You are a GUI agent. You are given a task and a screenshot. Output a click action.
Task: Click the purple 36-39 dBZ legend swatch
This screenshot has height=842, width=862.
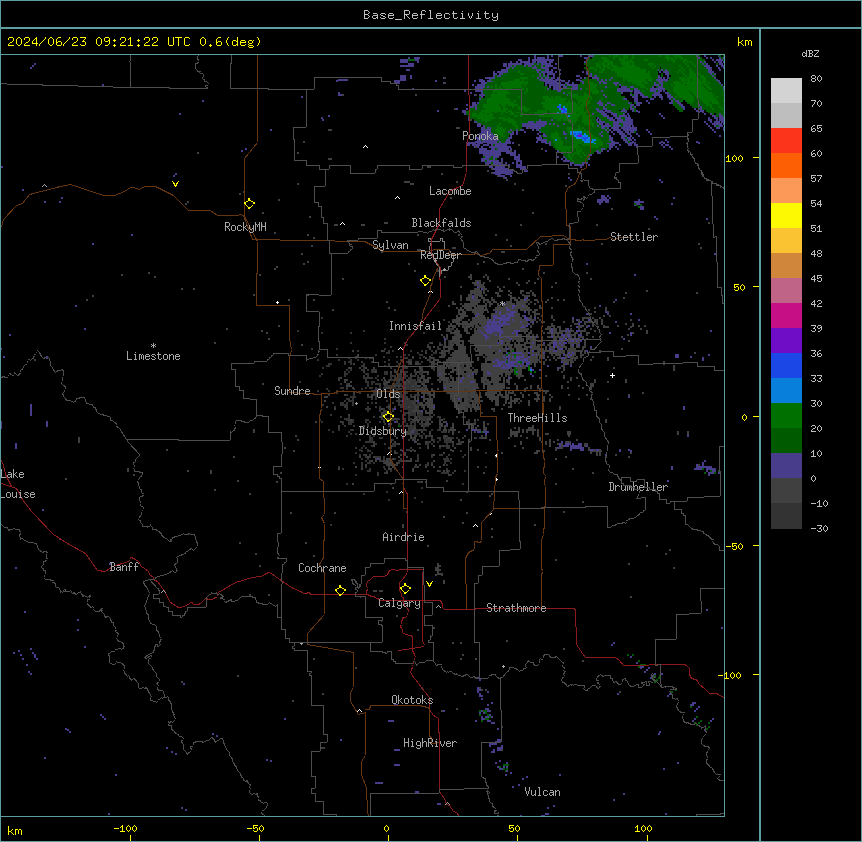click(x=786, y=341)
